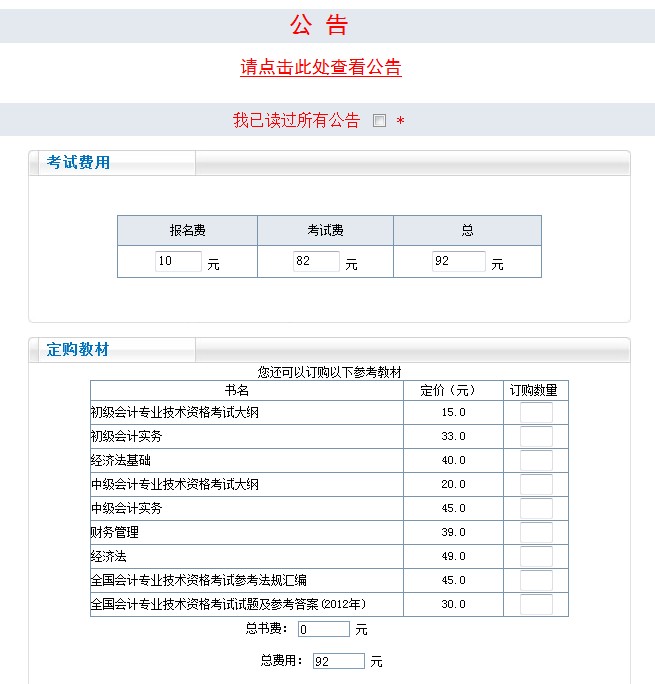Image resolution: width=655 pixels, height=684 pixels.
Task: Click quantity box for 参考法规汇编
Action: click(536, 581)
